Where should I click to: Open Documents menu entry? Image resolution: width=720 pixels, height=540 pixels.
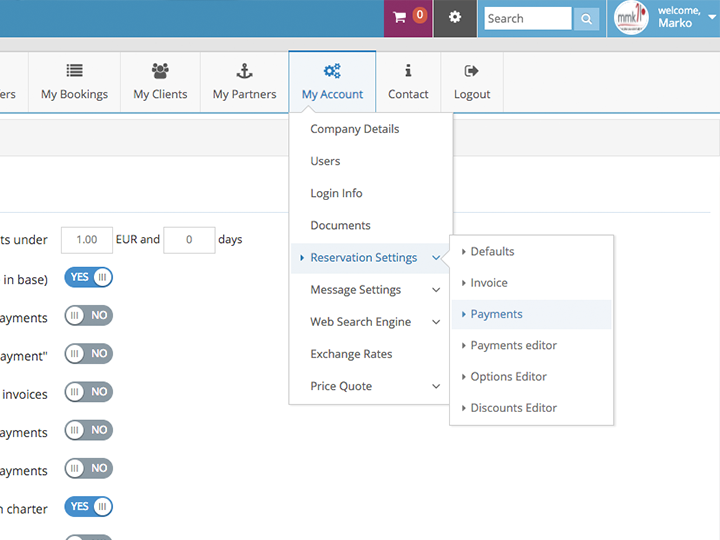click(340, 225)
